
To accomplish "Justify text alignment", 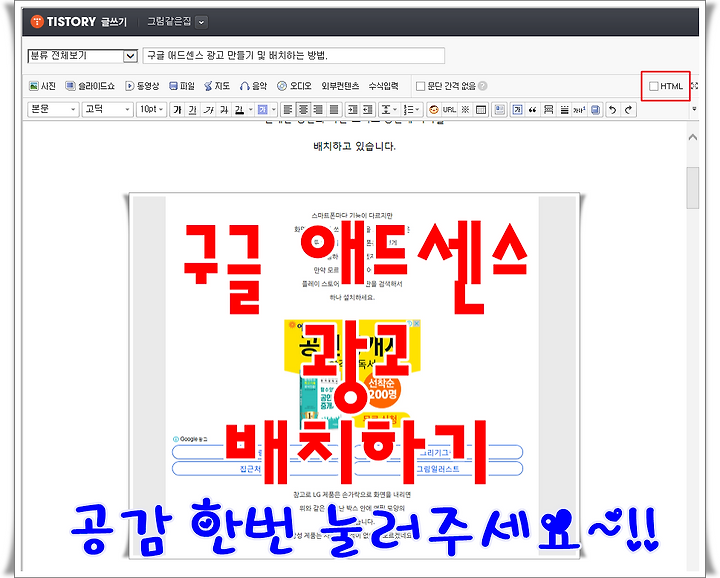I will point(334,110).
